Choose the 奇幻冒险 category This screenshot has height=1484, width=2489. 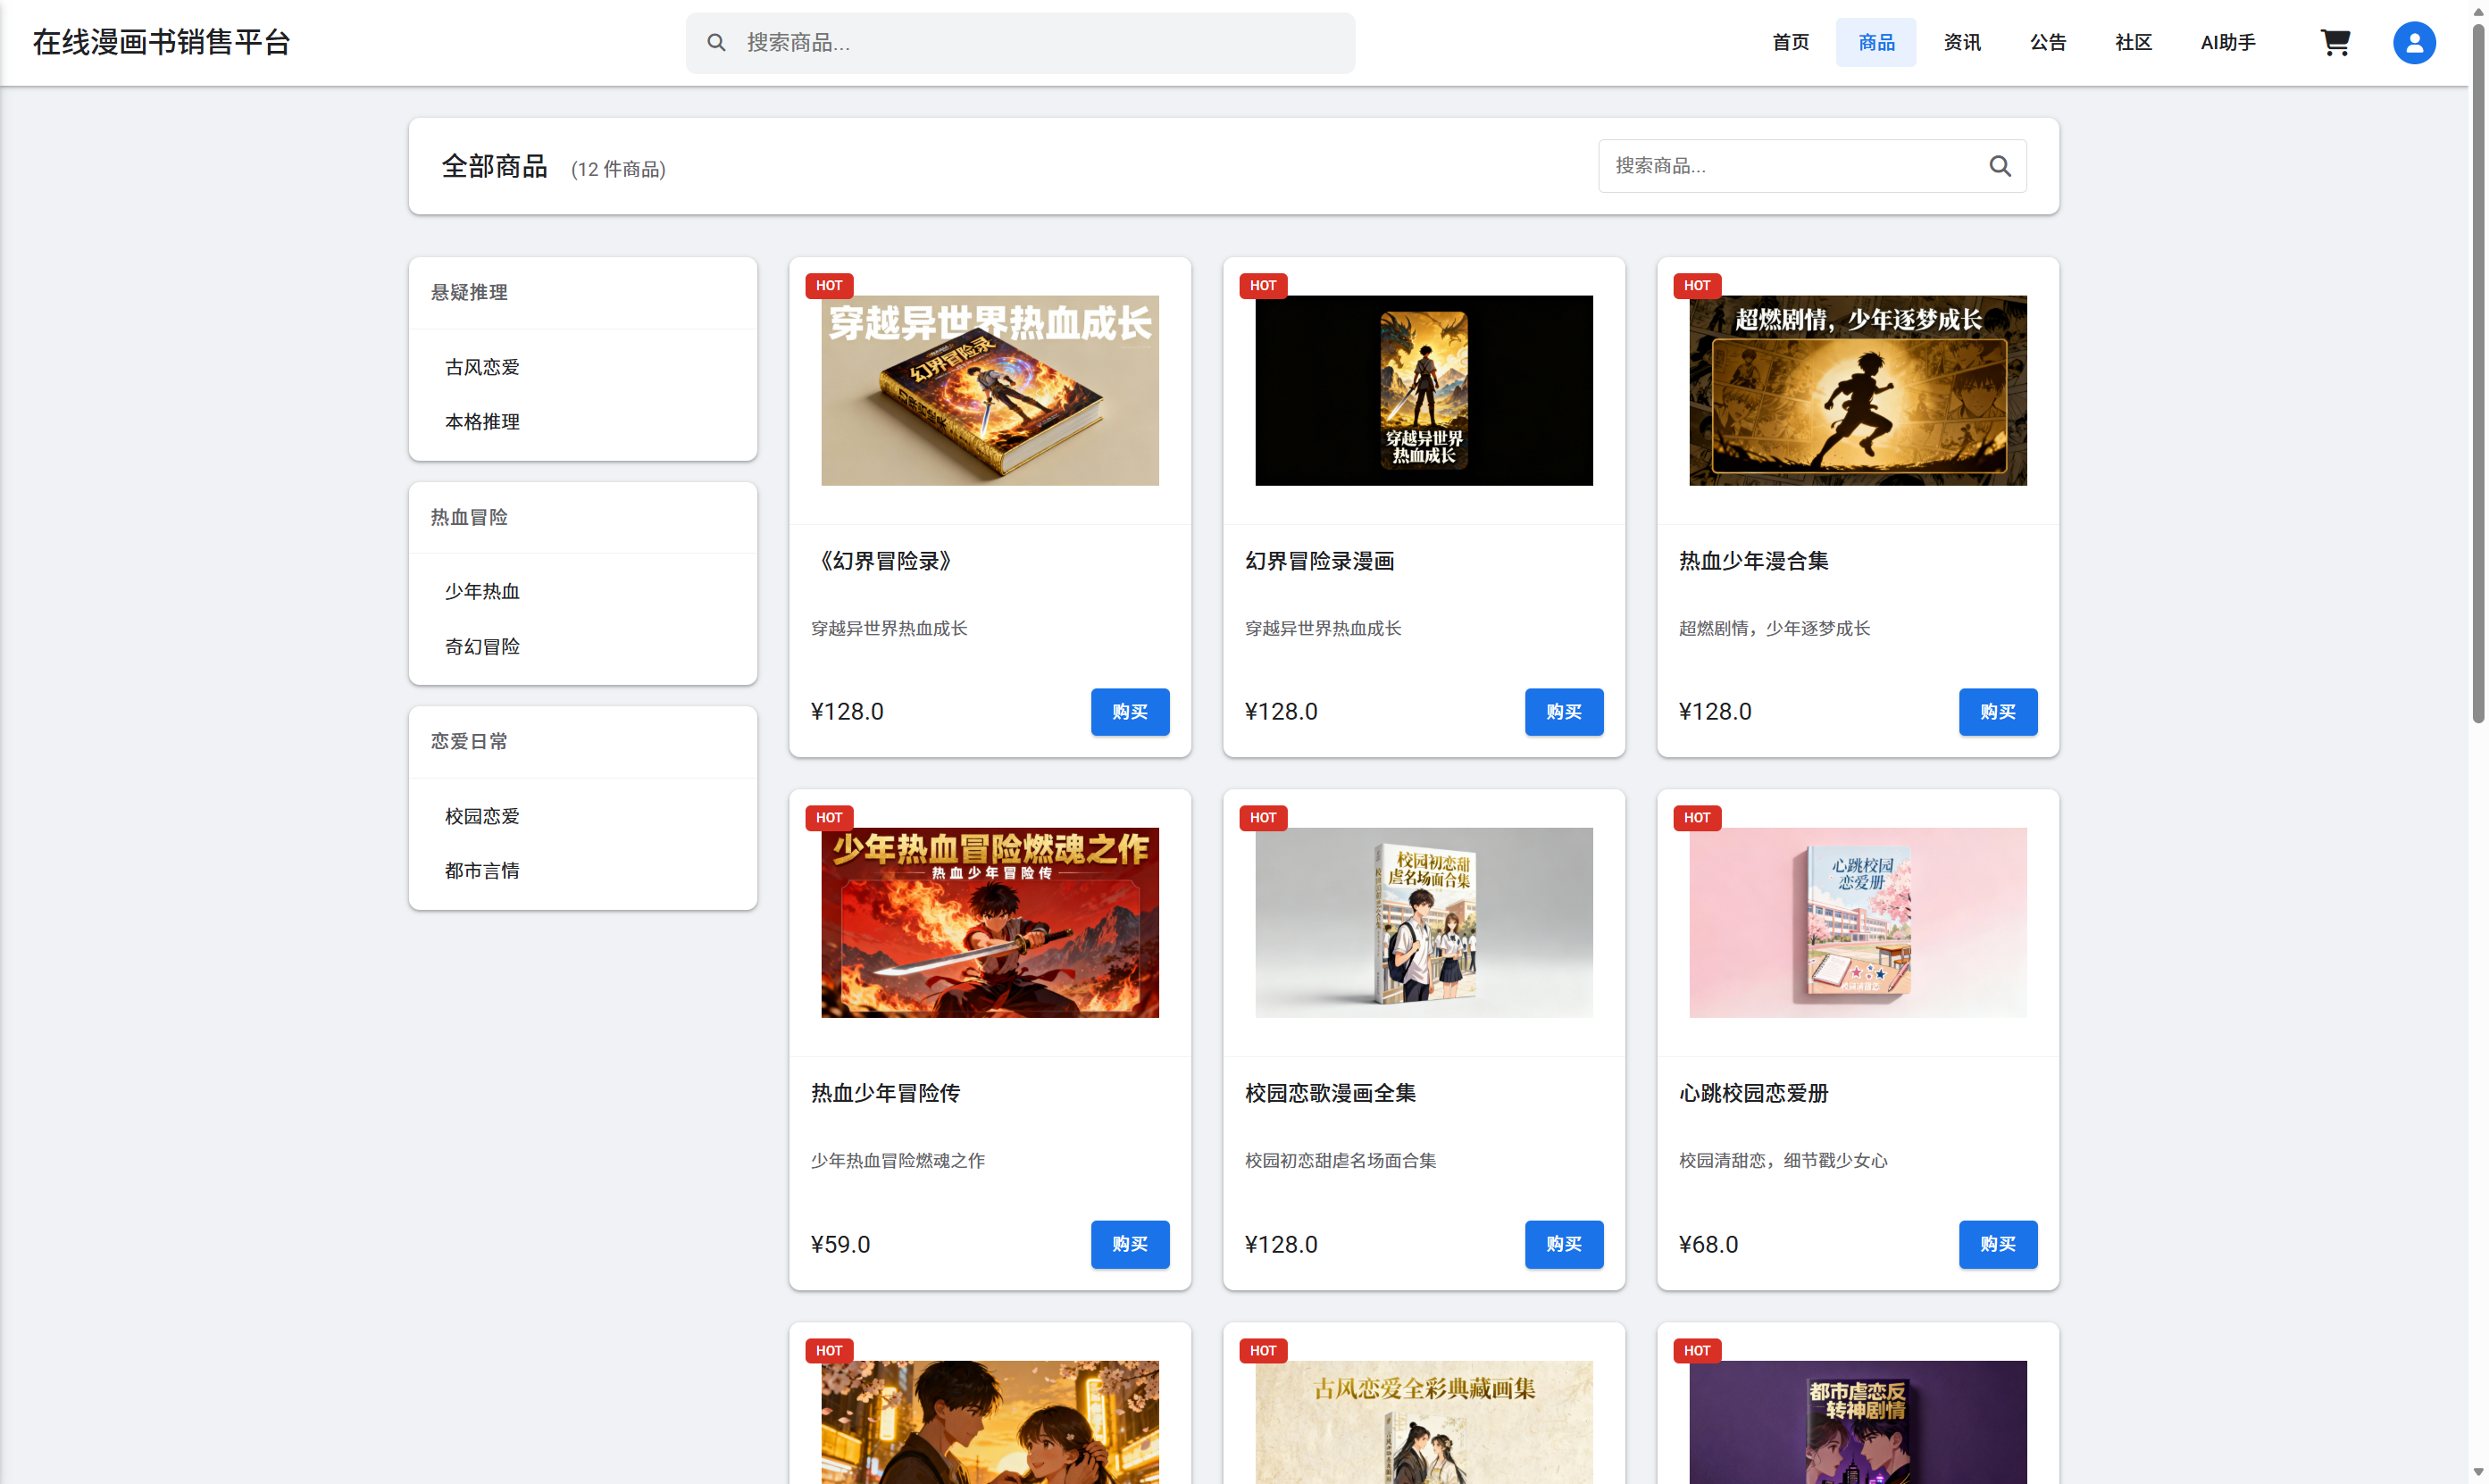481,646
